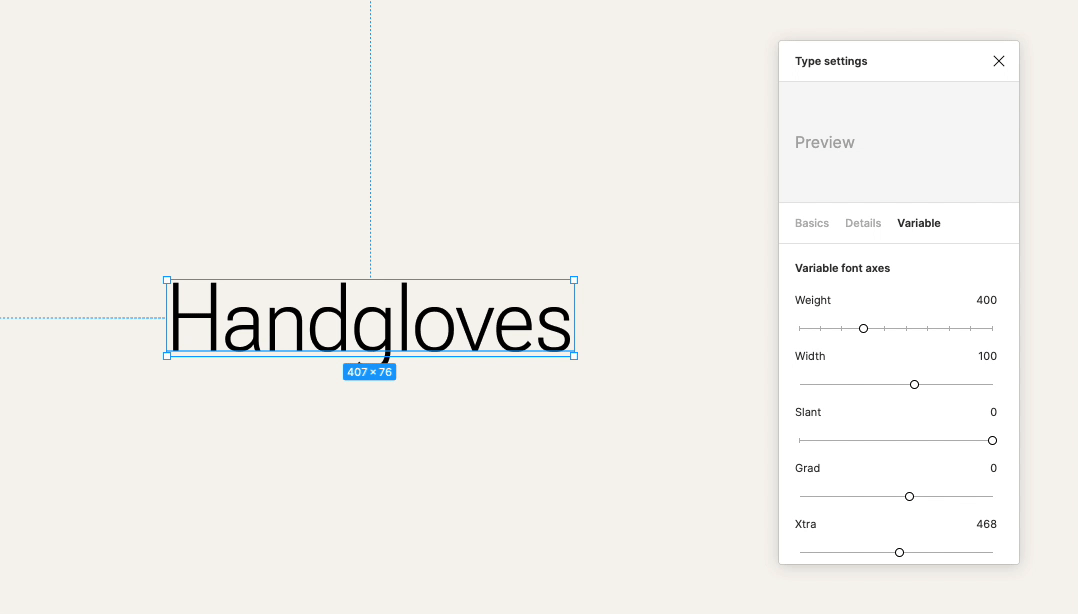The width and height of the screenshot is (1078, 614).
Task: Click the Weight value 400
Action: [x=986, y=300]
